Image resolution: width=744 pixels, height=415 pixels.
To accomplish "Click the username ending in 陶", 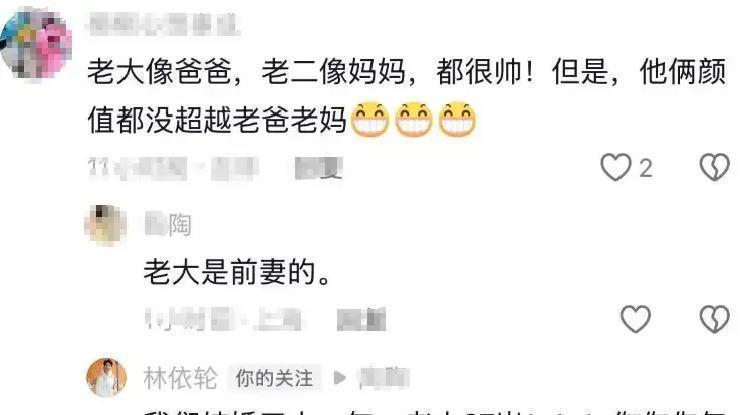I will pyautogui.click(x=168, y=225).
